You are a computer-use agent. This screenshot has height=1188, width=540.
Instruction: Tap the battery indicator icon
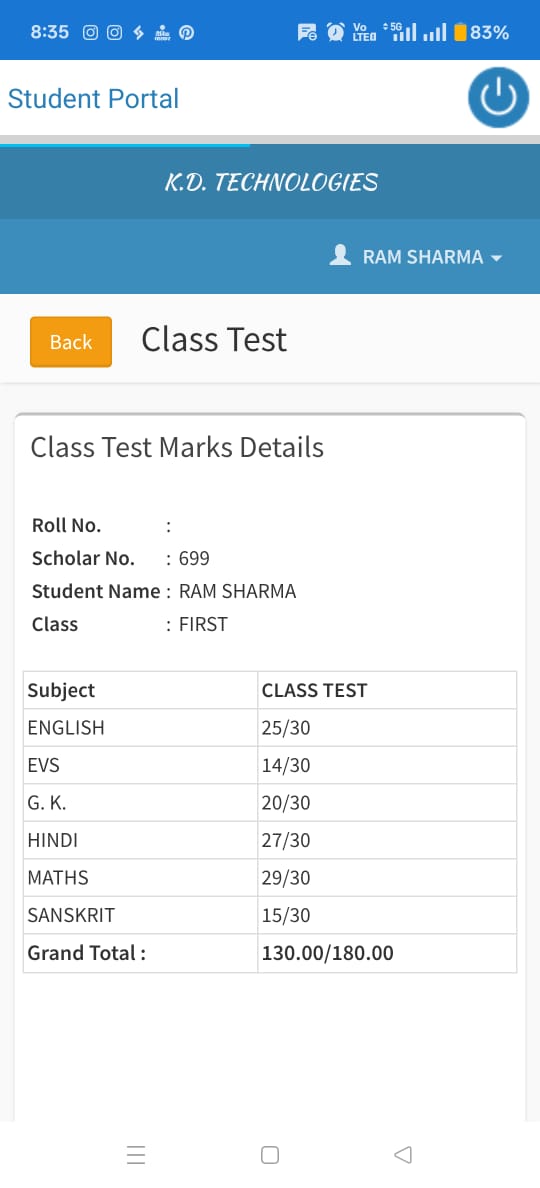460,33
